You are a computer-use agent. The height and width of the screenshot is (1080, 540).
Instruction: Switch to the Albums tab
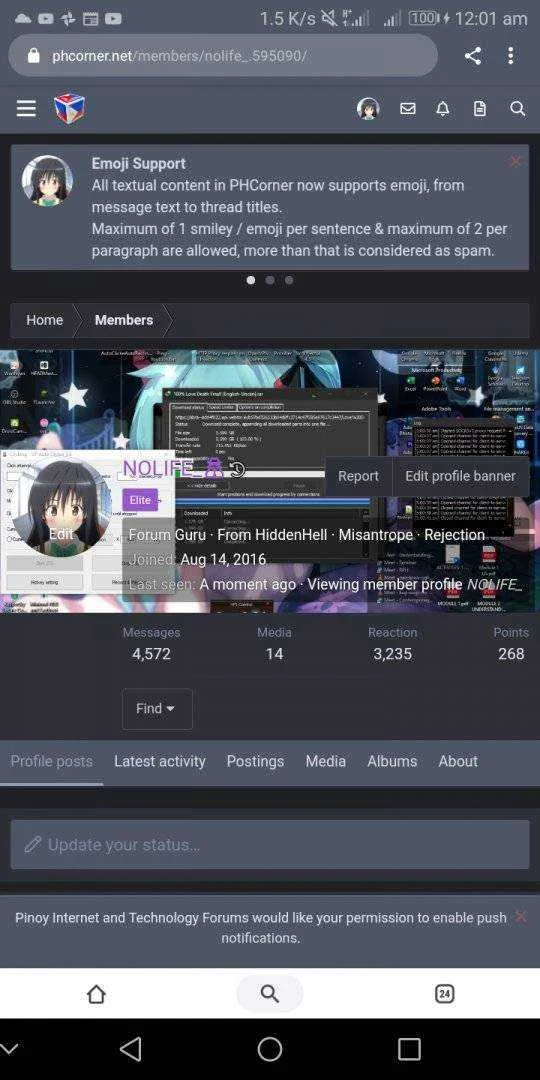pyautogui.click(x=392, y=761)
